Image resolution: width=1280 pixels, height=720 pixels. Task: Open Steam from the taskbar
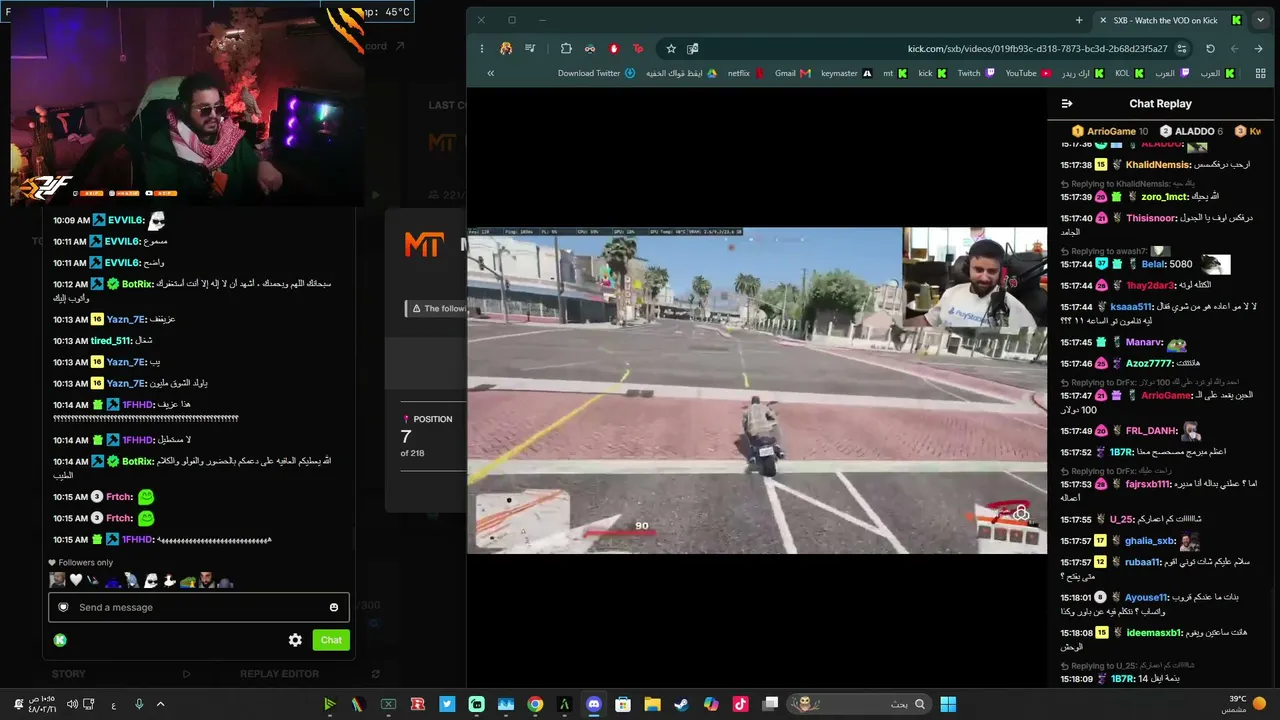coord(681,704)
